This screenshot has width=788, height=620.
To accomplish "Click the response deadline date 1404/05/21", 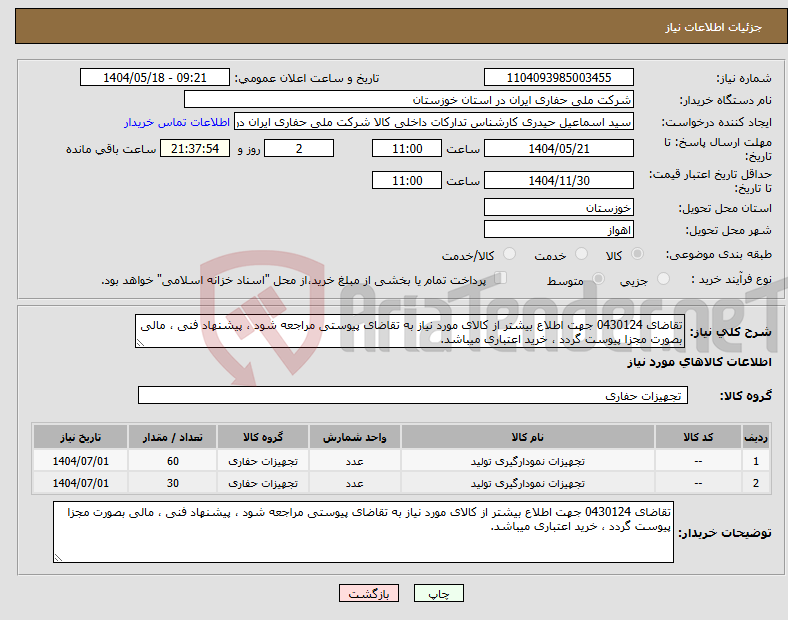I will point(558,148).
